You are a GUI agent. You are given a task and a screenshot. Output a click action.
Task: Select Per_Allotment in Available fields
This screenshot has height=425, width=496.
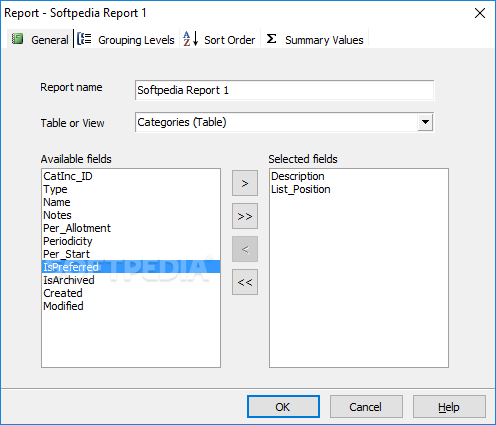click(x=131, y=228)
